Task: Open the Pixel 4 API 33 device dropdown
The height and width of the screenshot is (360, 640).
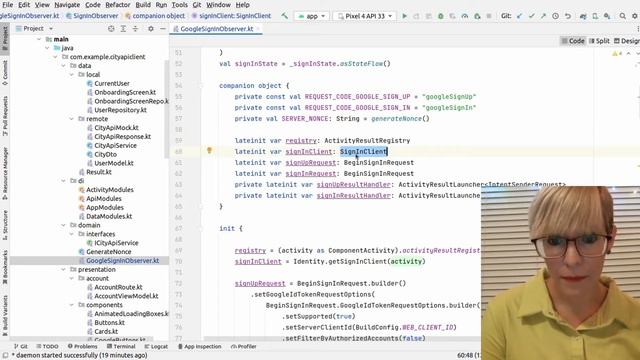Action: [x=364, y=16]
